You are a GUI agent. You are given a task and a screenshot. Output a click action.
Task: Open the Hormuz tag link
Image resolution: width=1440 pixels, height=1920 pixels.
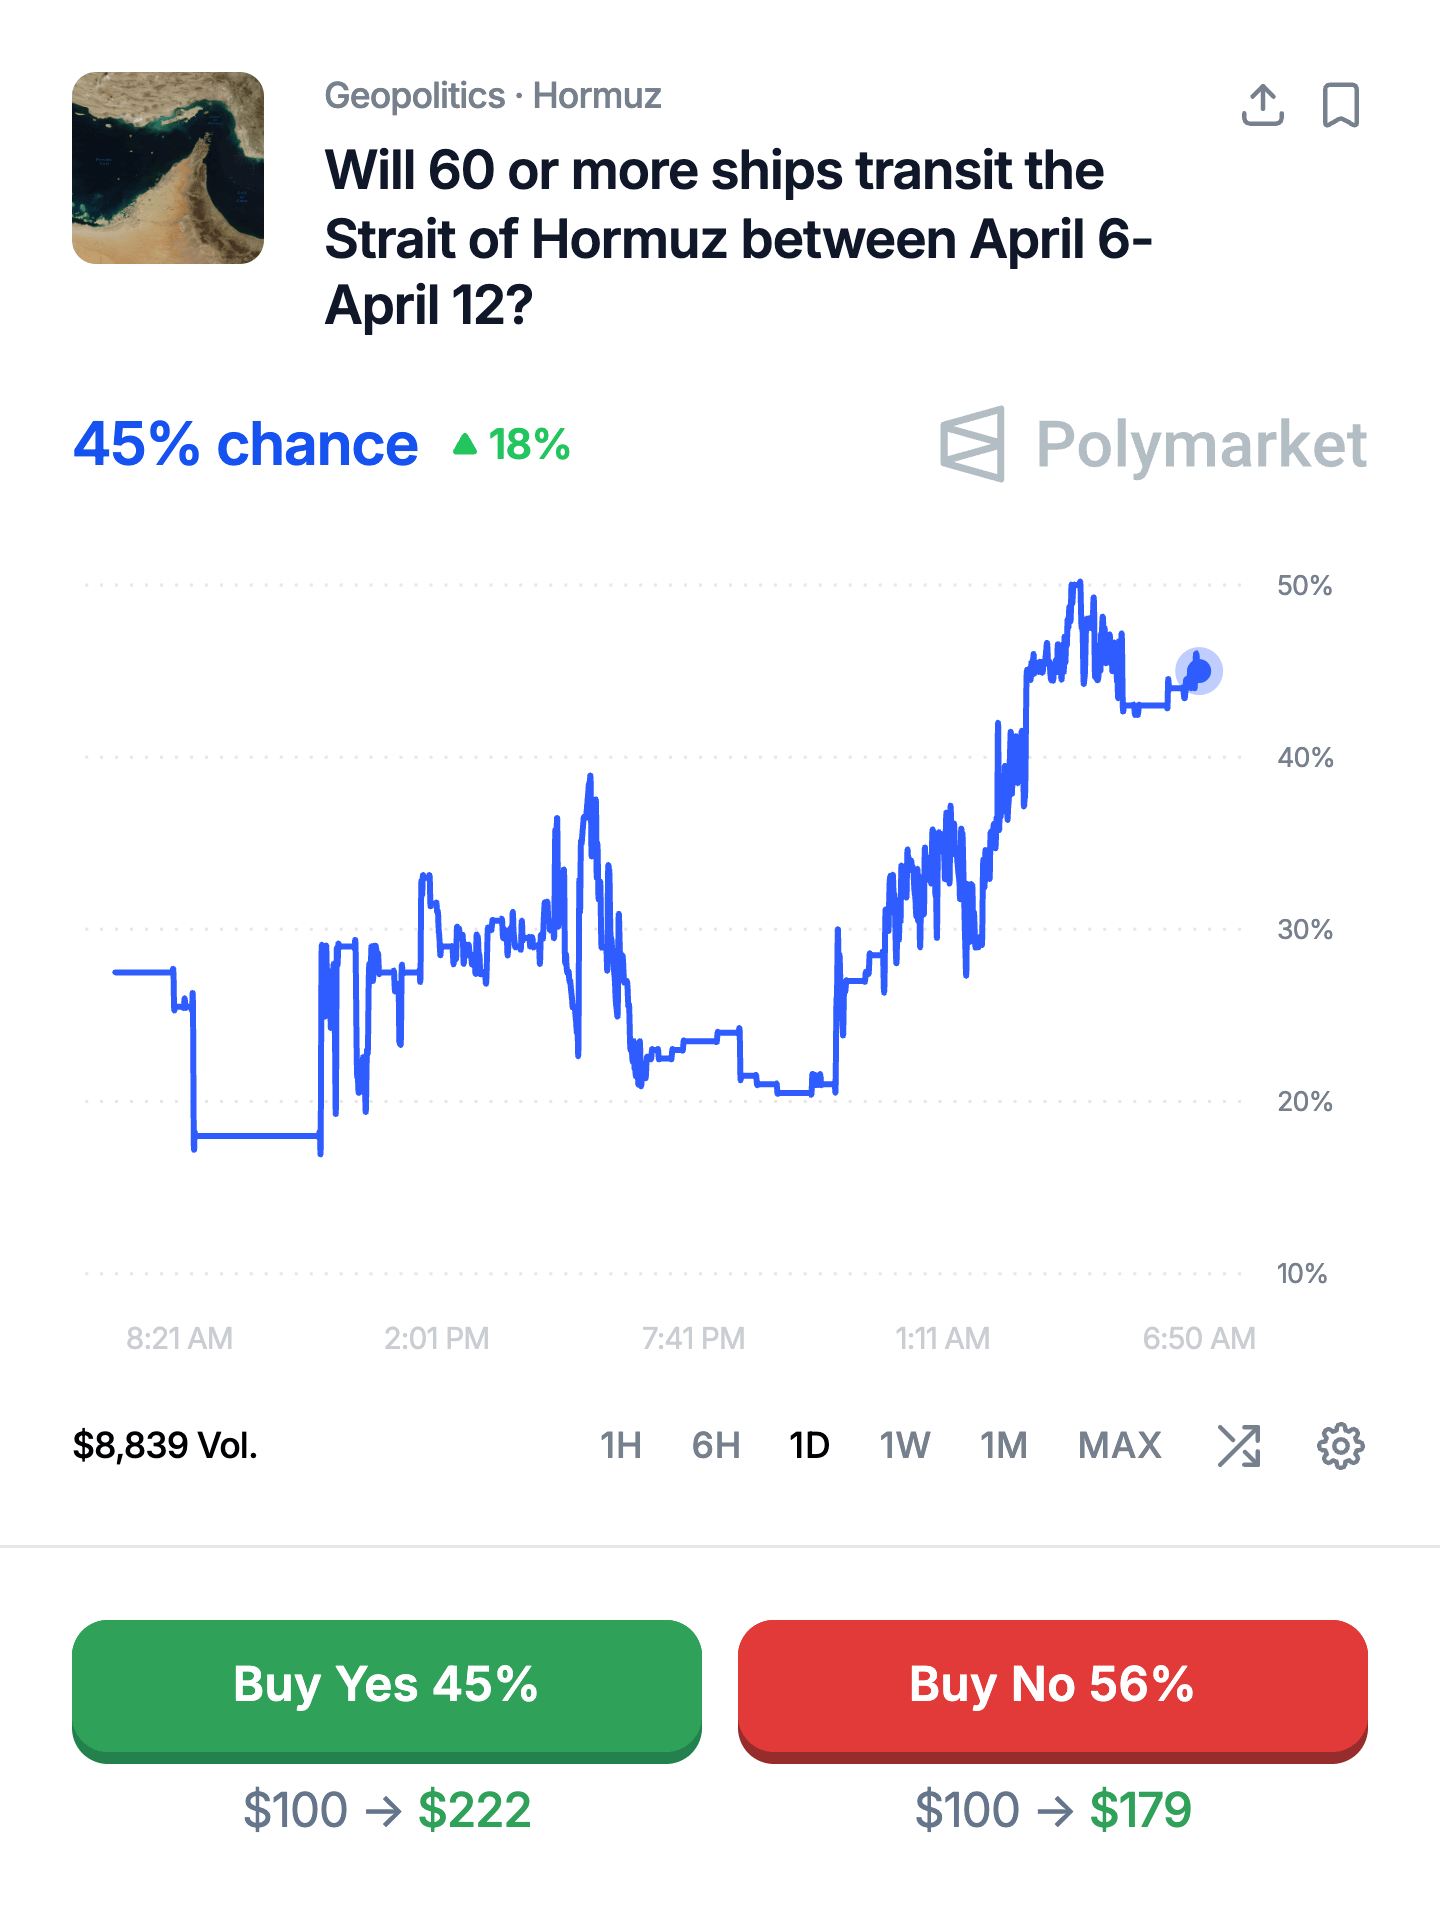coord(597,96)
